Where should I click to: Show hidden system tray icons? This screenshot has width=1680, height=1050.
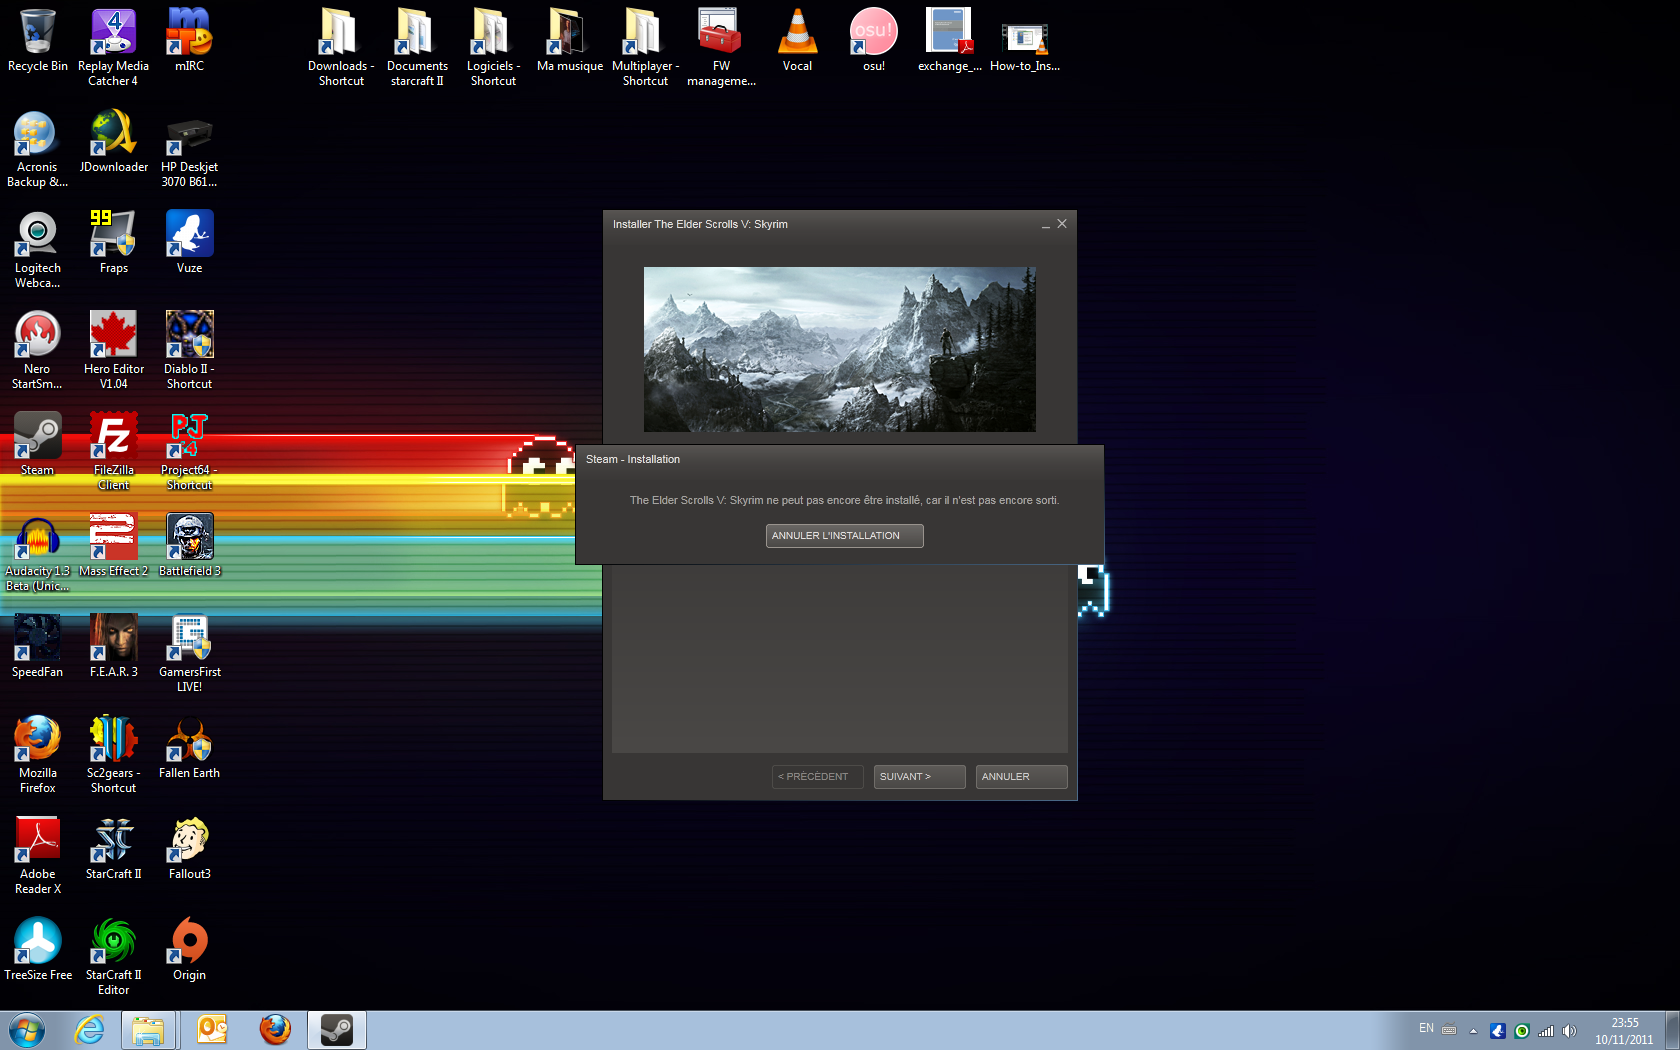click(1473, 1031)
